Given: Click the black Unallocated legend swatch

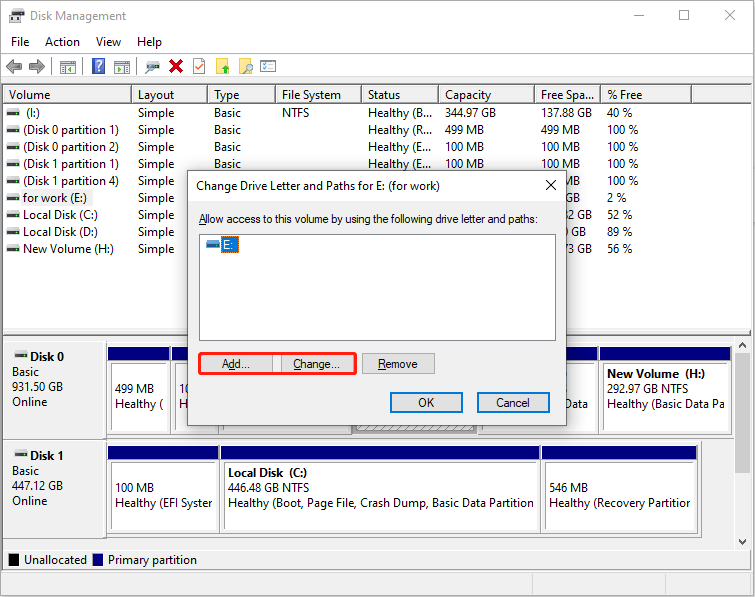Looking at the screenshot, I should (14, 559).
